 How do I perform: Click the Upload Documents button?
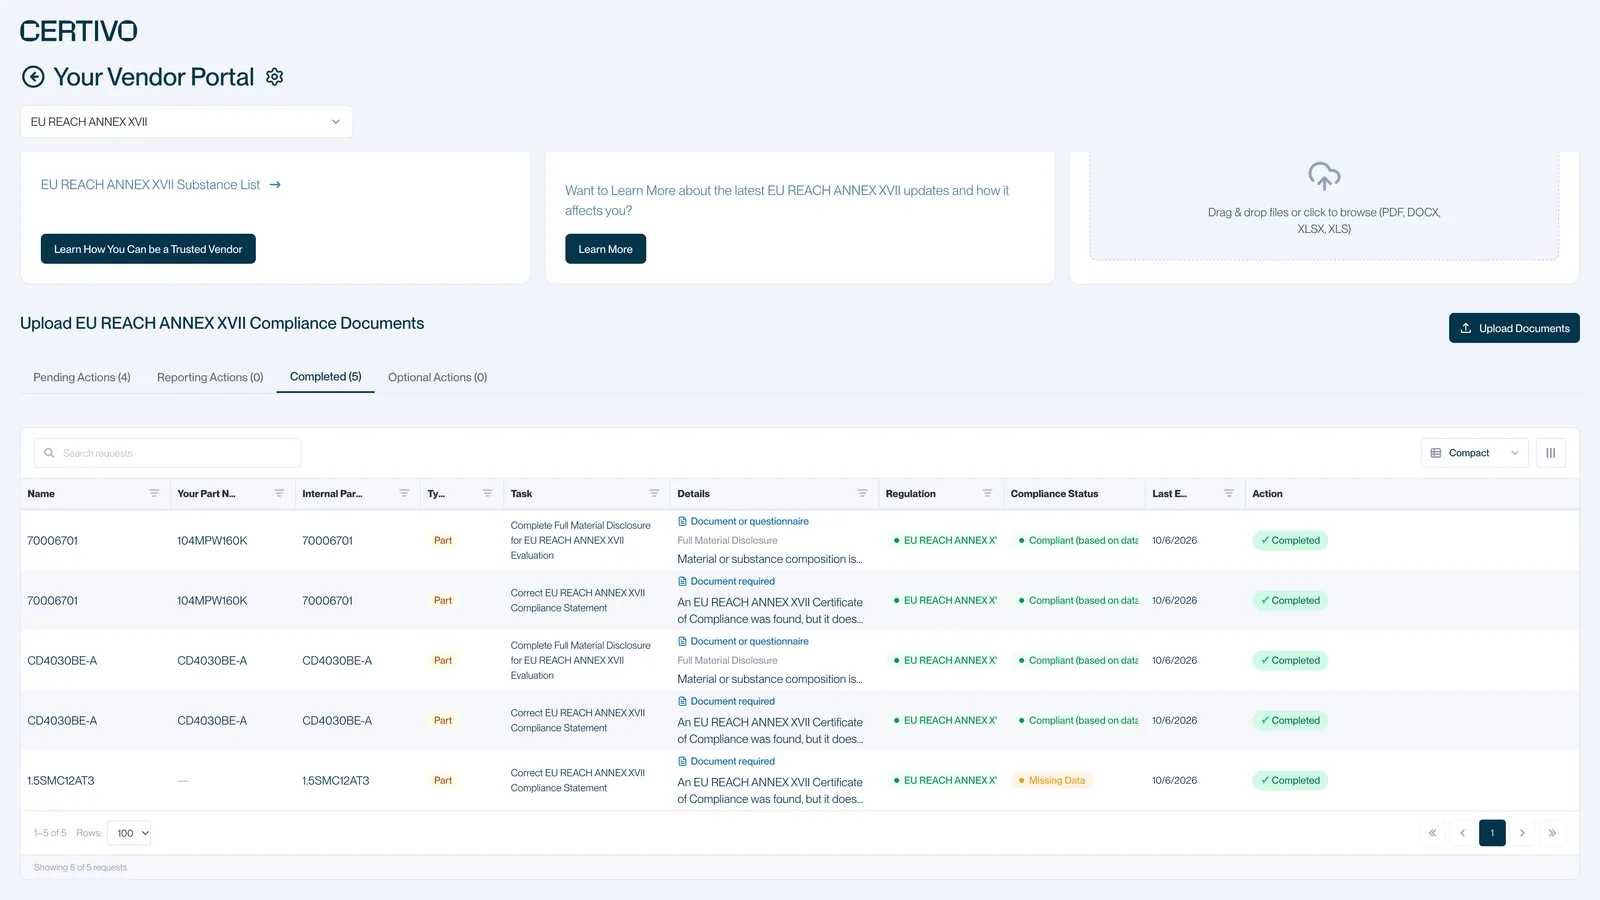pyautogui.click(x=1514, y=328)
